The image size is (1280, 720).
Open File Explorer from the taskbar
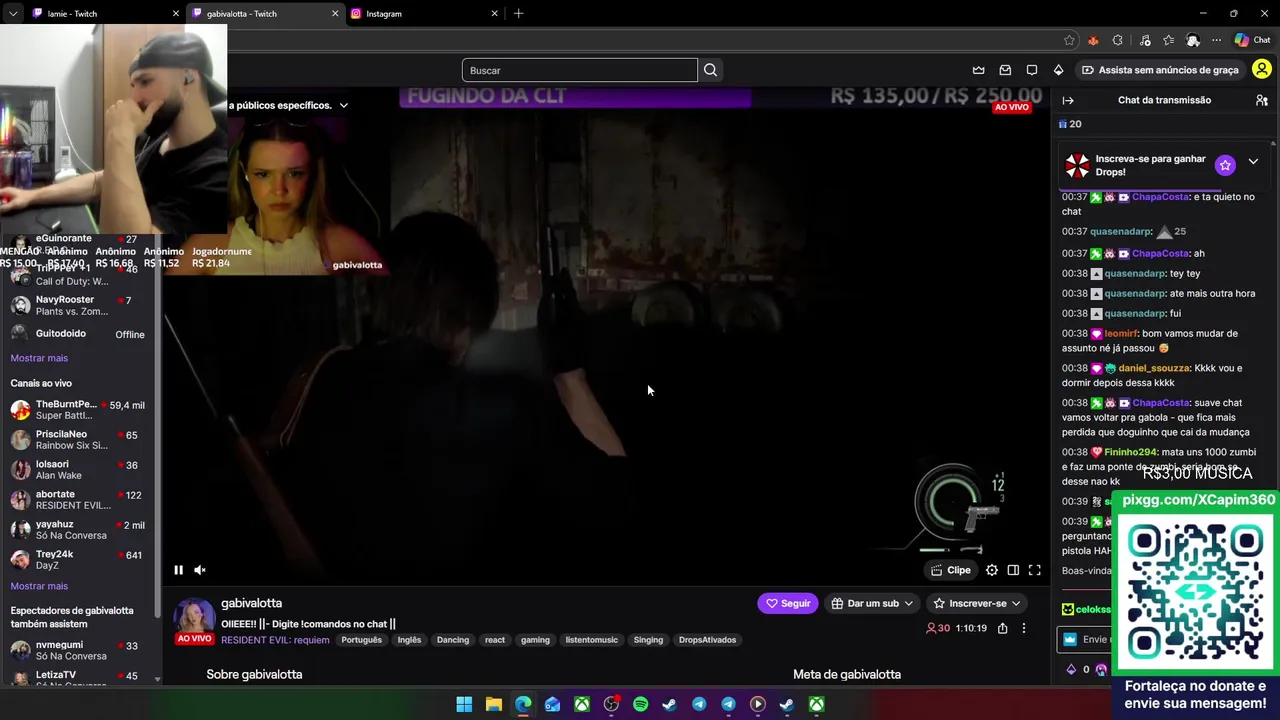(x=494, y=705)
